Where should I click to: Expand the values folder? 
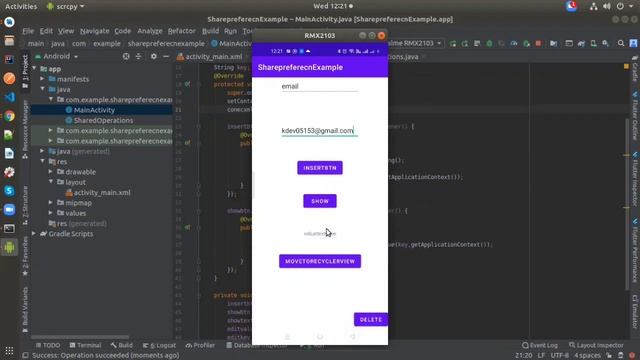click(x=51, y=213)
